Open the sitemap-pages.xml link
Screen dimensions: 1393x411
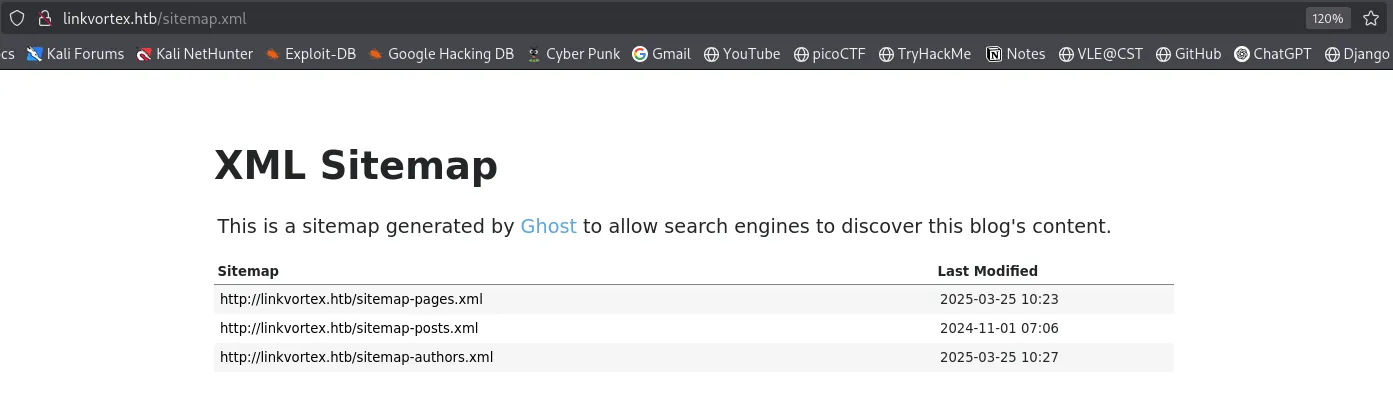click(351, 299)
